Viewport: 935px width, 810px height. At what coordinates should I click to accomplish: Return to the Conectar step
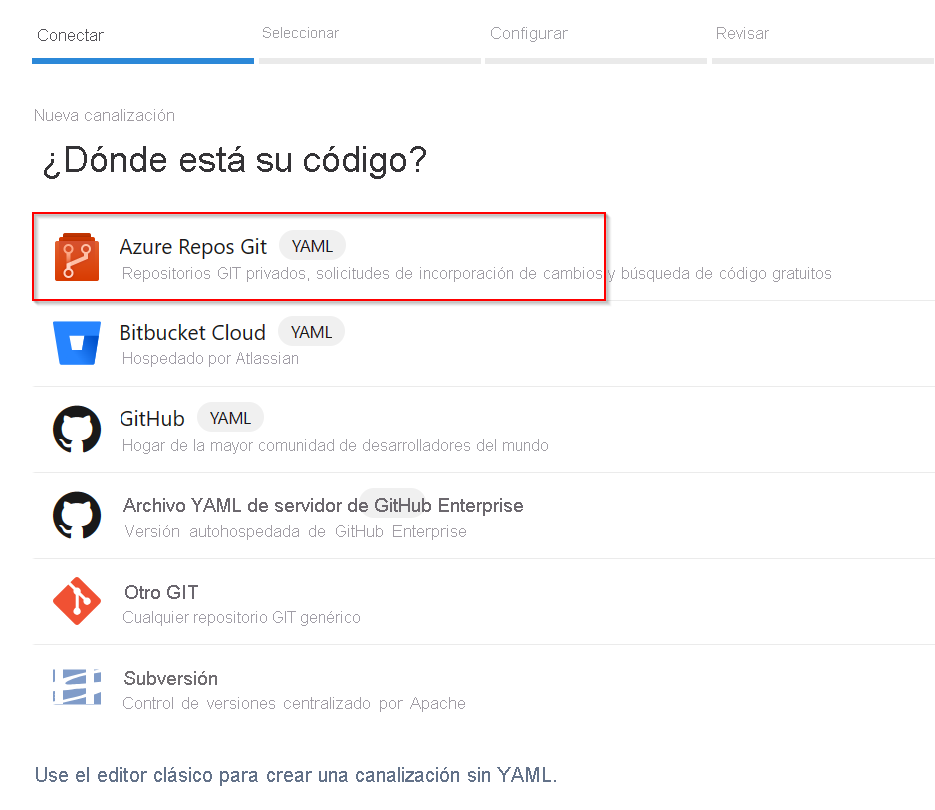click(x=70, y=35)
